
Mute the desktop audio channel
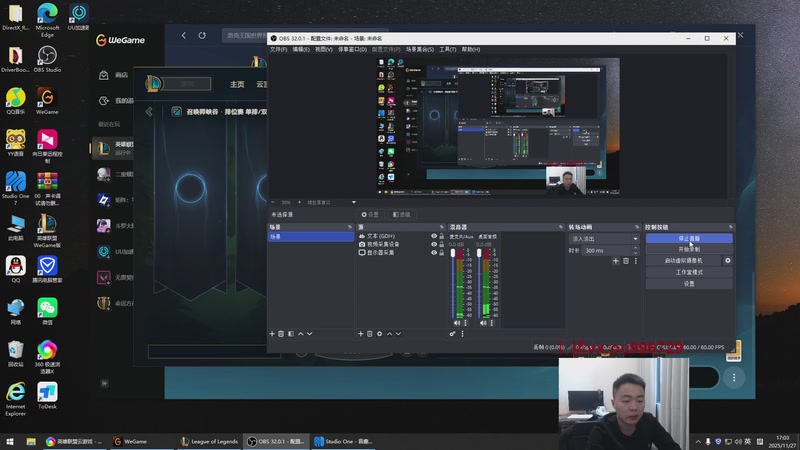[483, 323]
